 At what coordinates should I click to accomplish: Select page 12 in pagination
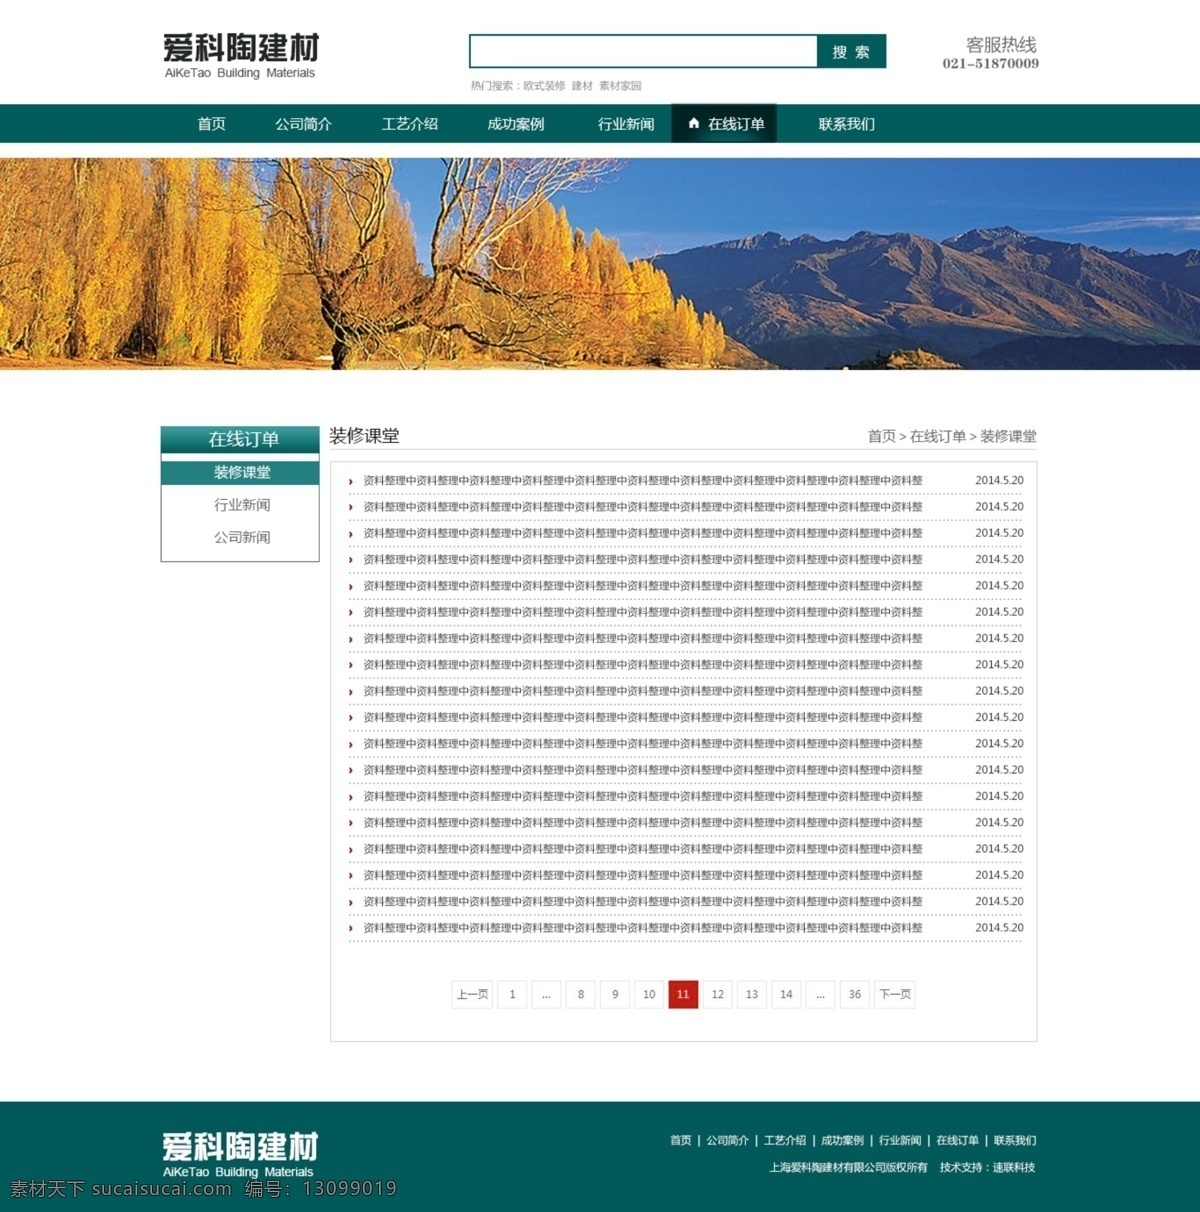[x=717, y=994]
